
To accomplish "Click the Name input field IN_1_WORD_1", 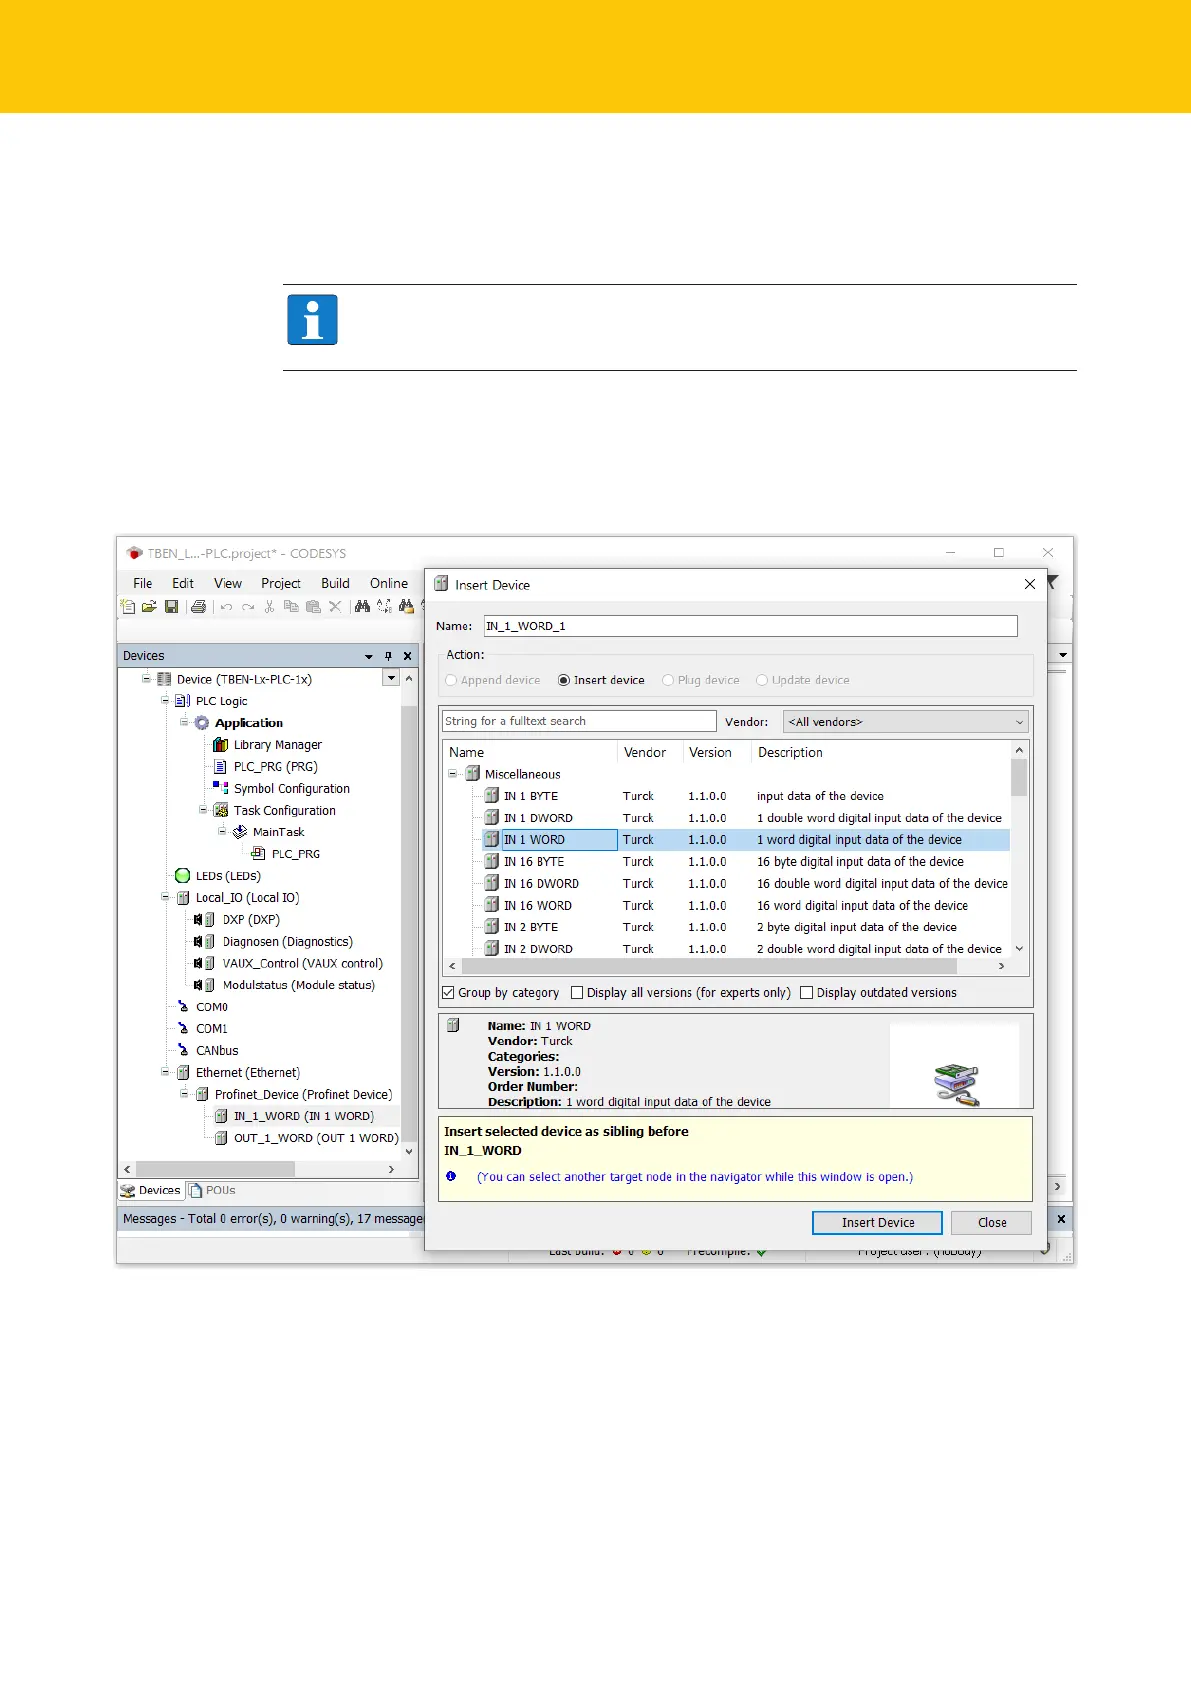I will coord(750,626).
